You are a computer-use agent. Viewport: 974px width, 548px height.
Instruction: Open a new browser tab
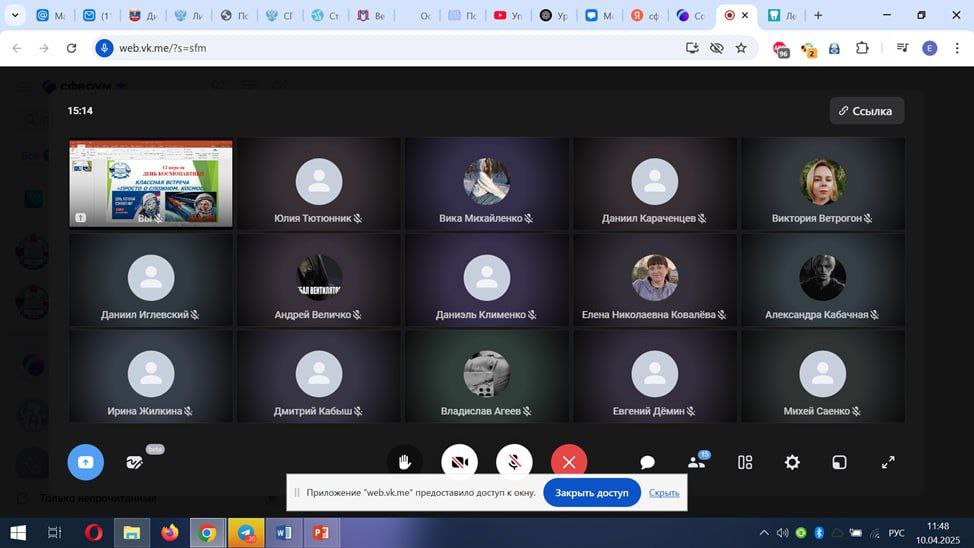[818, 16]
